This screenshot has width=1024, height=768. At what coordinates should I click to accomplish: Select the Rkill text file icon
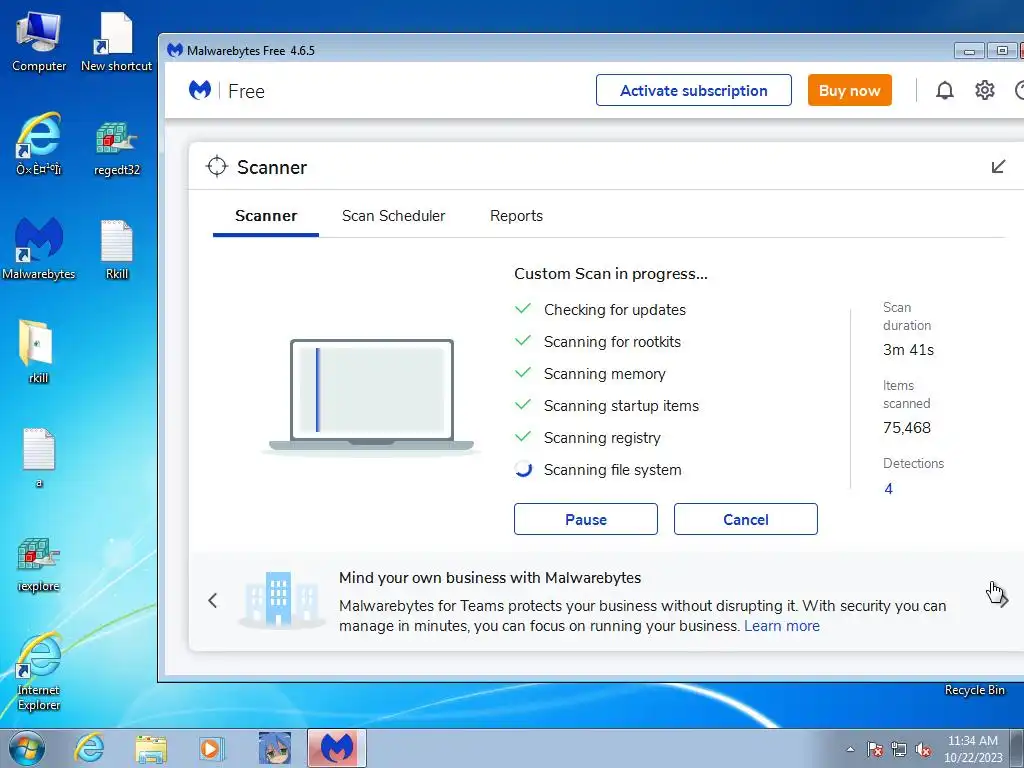click(117, 249)
